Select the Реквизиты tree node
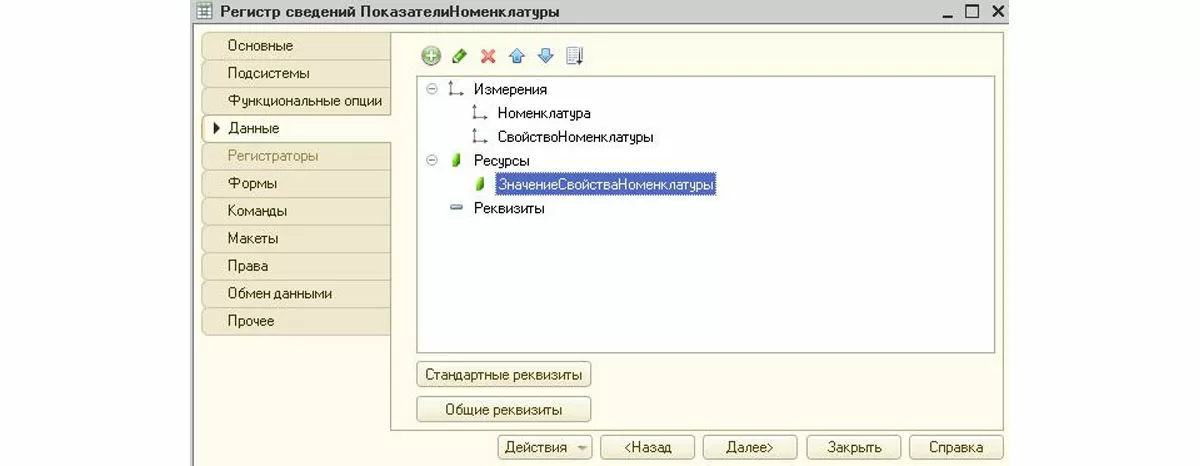1200x466 pixels. [x=508, y=208]
